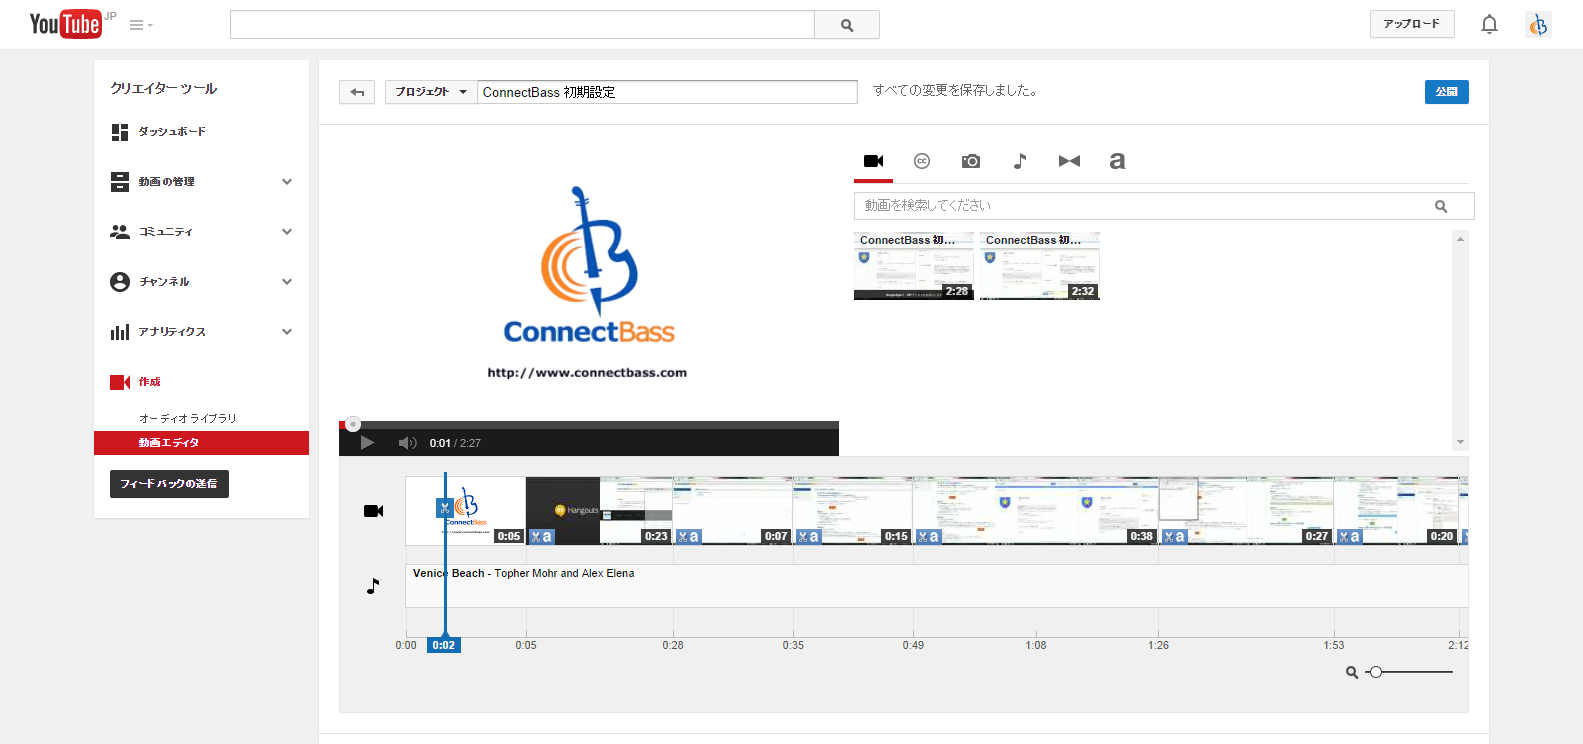Expand the 動画の管理 section chevron
The width and height of the screenshot is (1583, 744).
click(x=287, y=182)
